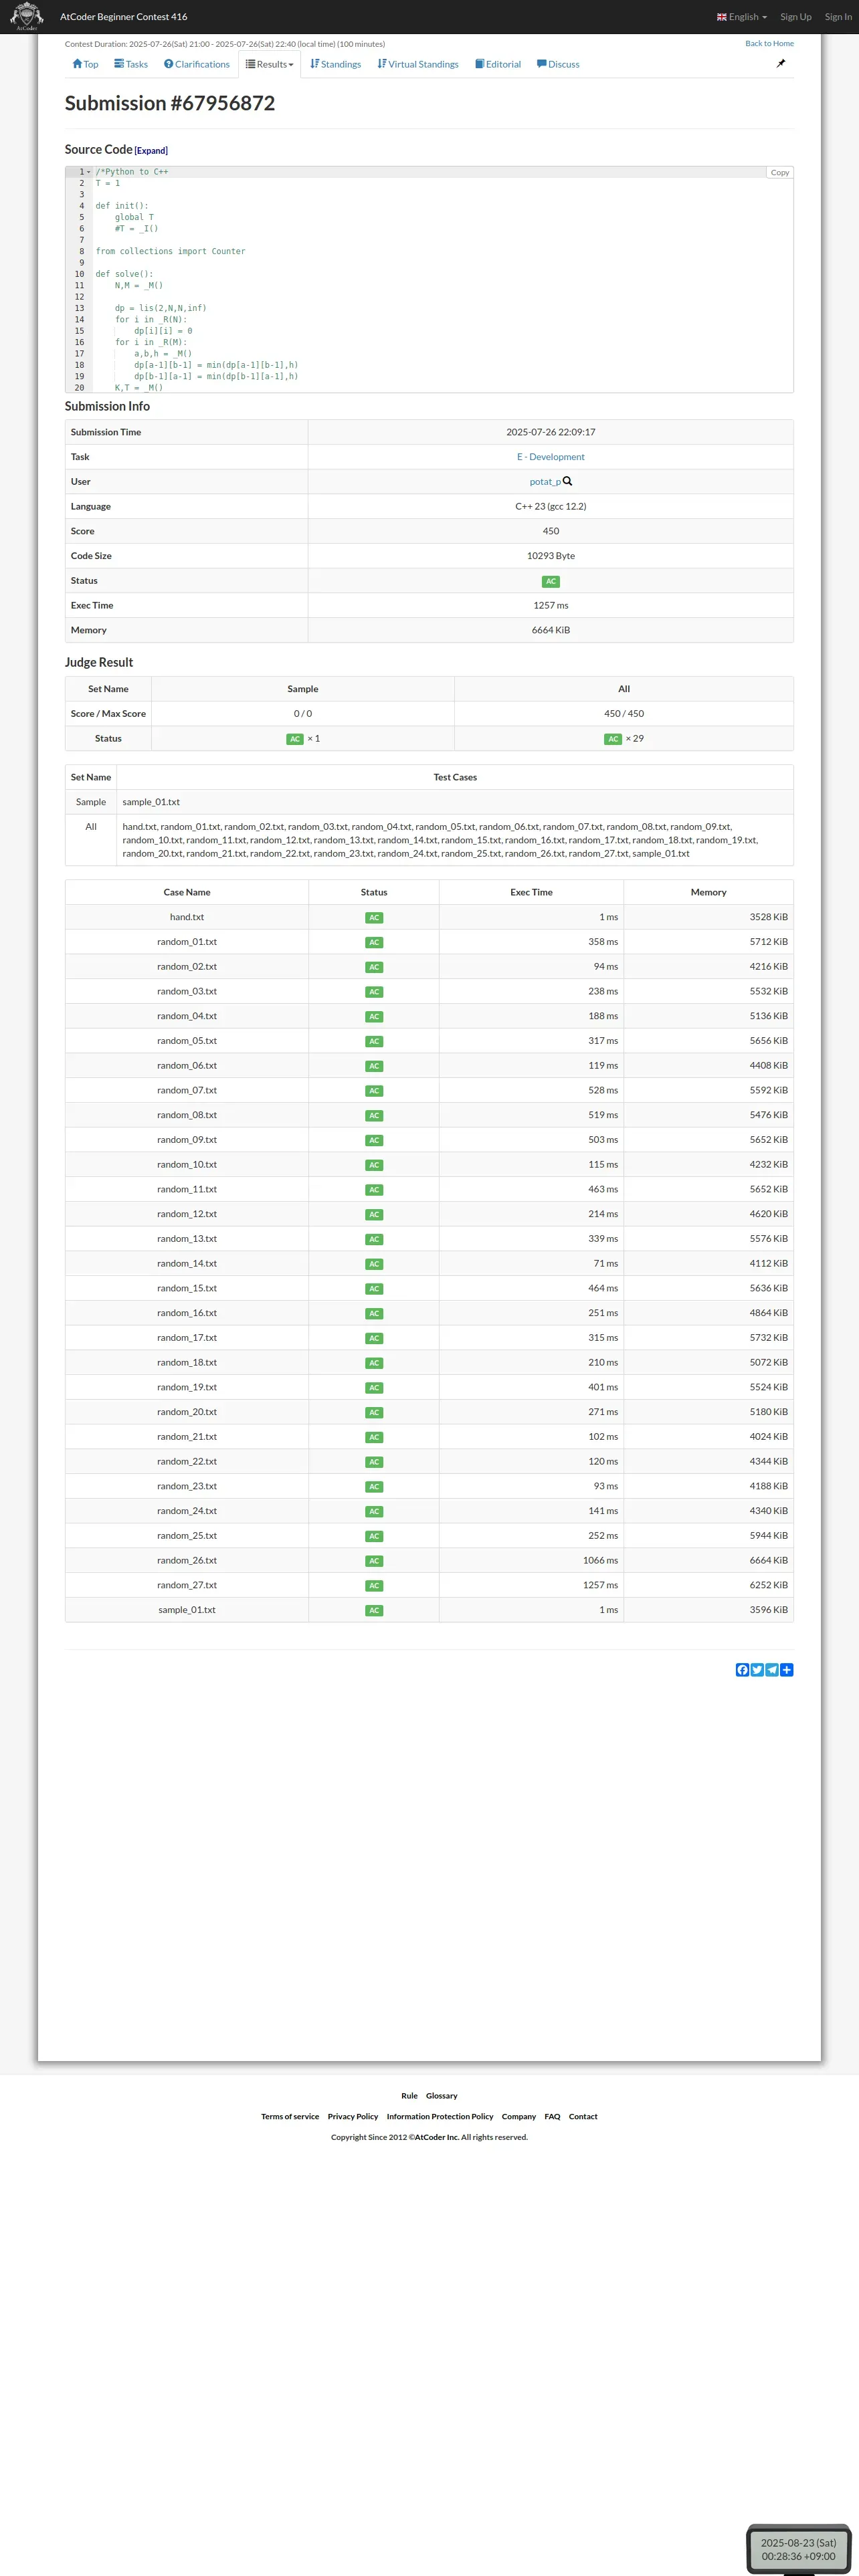Open Privacy Policy footer link
This screenshot has height=2576, width=859.
(x=353, y=2117)
